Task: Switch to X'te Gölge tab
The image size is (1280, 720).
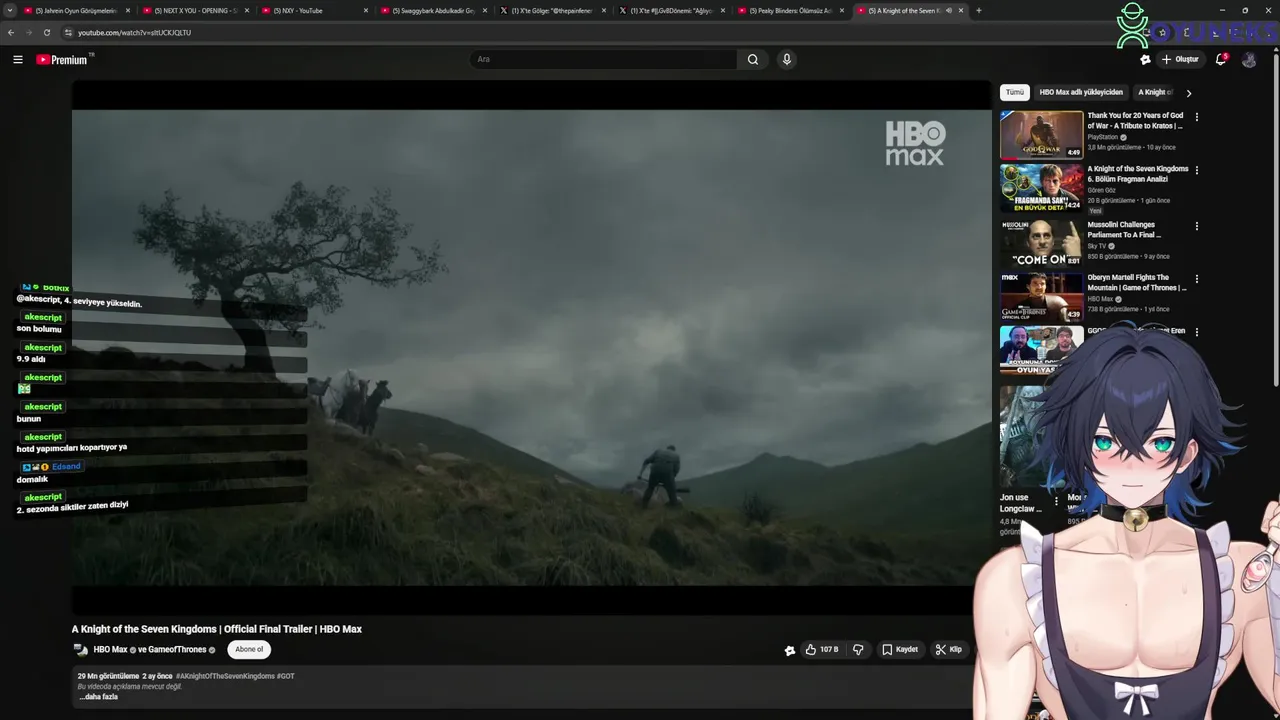Action: 551,10
